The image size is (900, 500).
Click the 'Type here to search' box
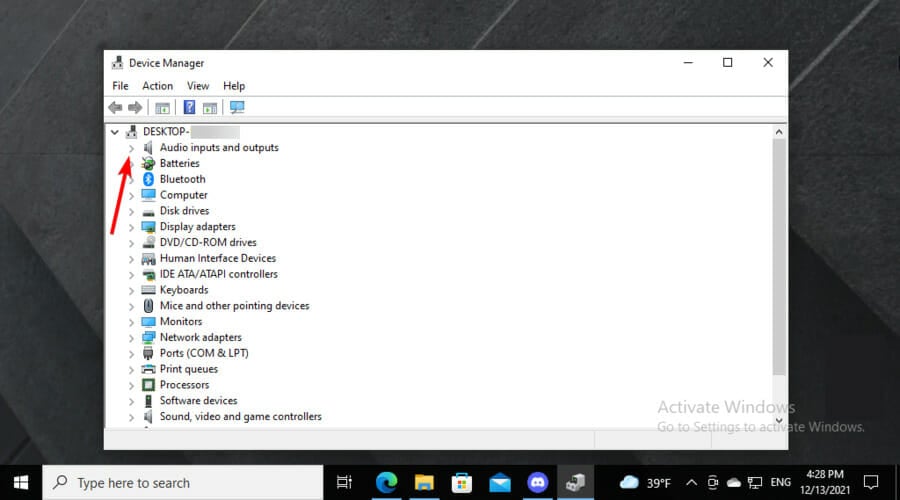pyautogui.click(x=183, y=483)
